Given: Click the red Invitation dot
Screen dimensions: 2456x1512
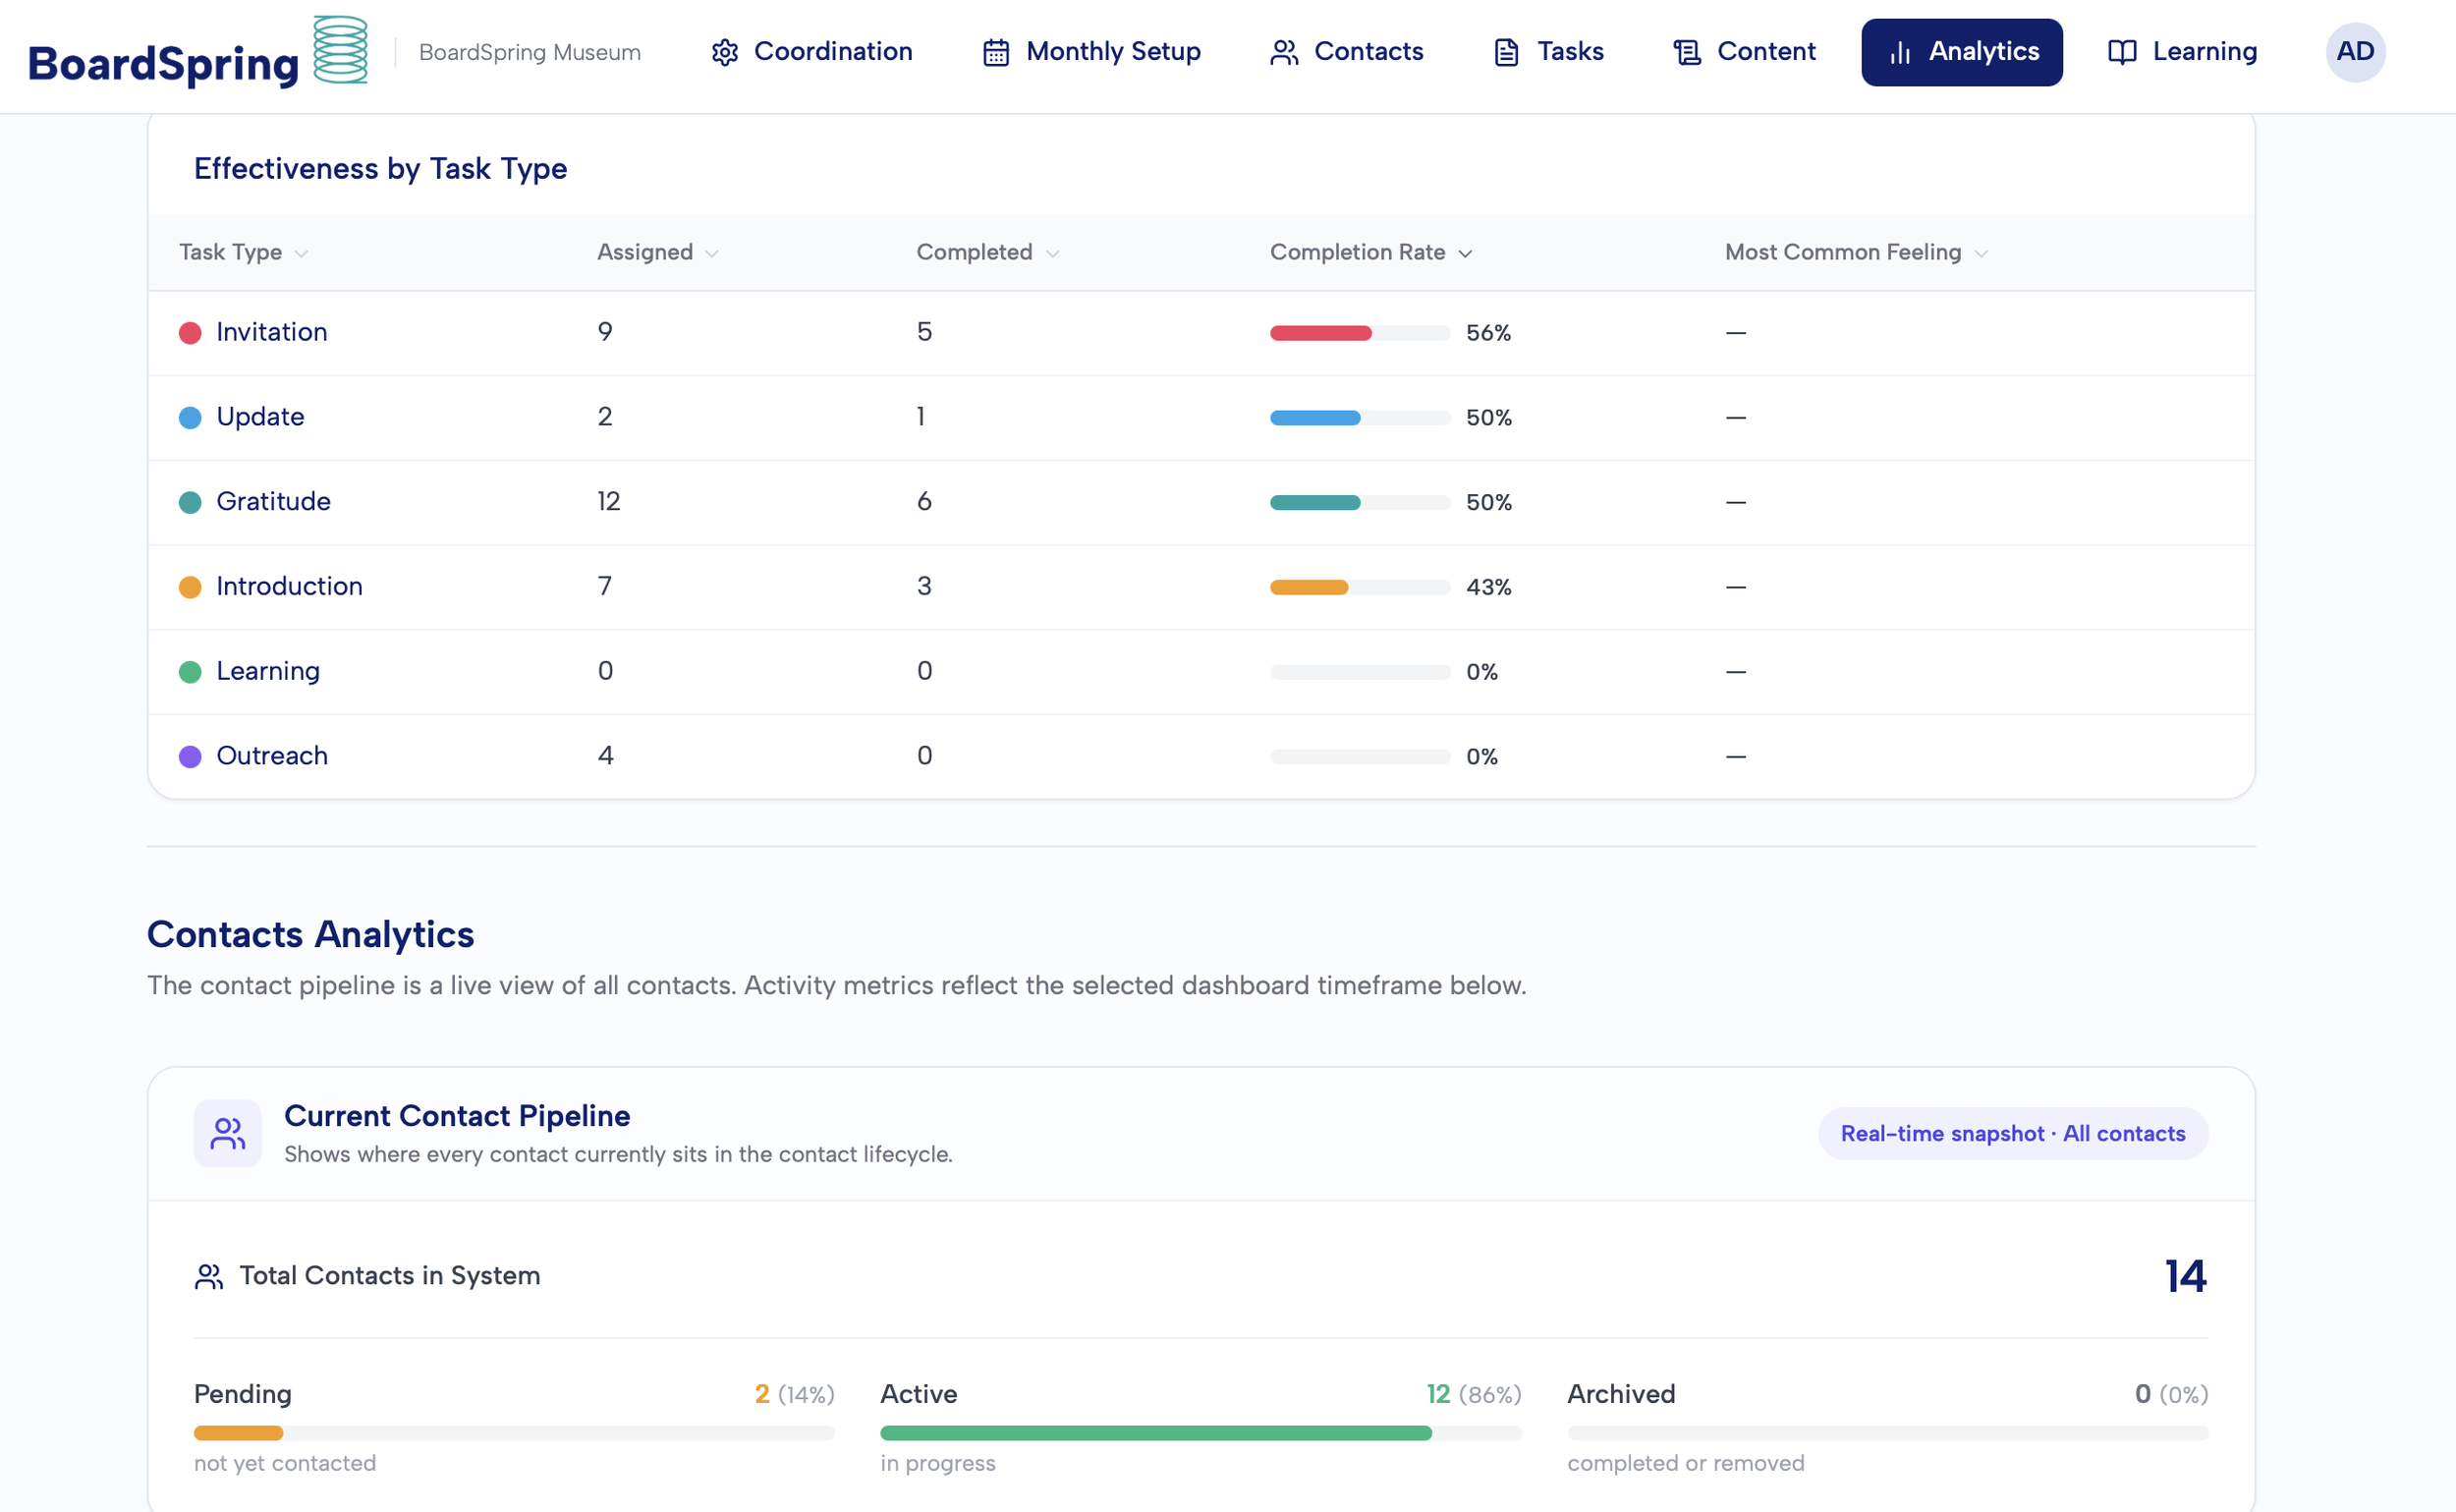Looking at the screenshot, I should click(190, 333).
